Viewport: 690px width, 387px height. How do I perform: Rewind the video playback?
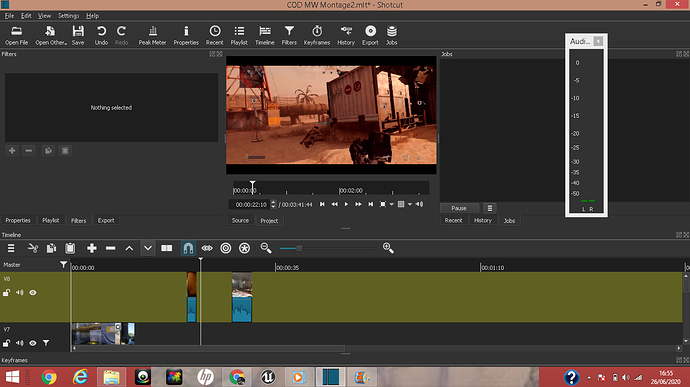click(334, 204)
